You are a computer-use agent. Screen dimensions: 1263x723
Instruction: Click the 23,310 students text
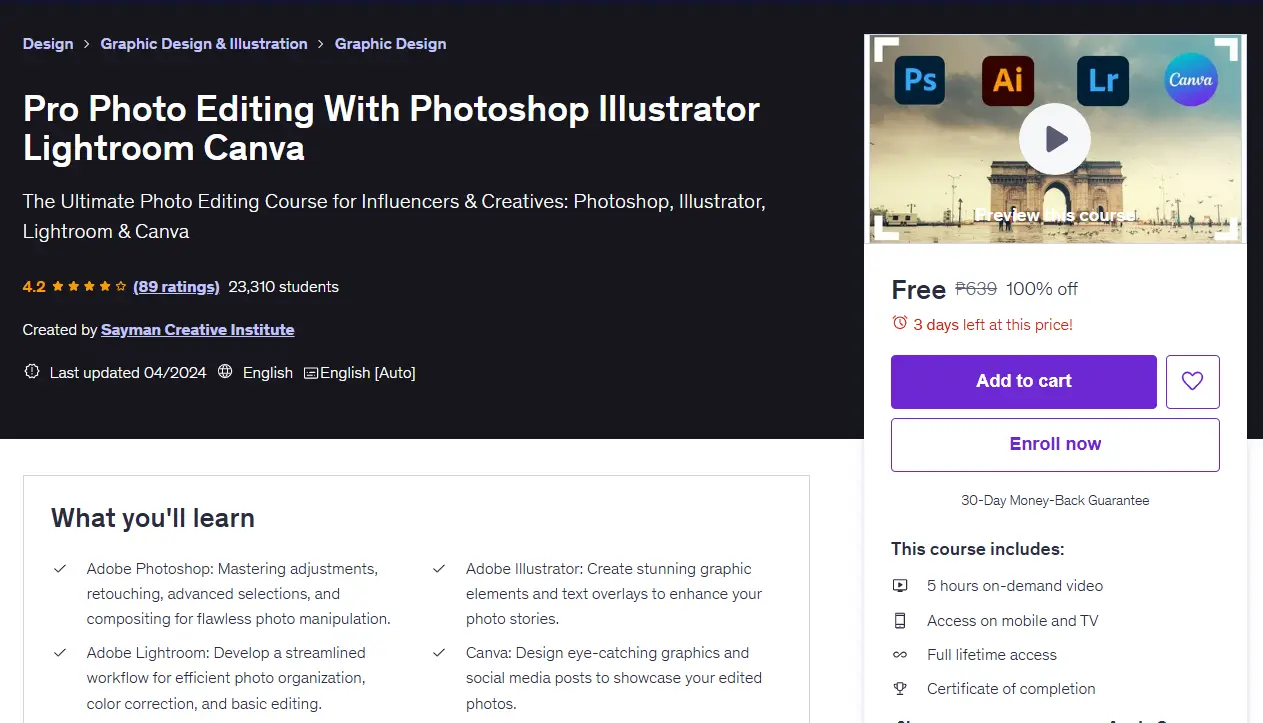pos(284,287)
